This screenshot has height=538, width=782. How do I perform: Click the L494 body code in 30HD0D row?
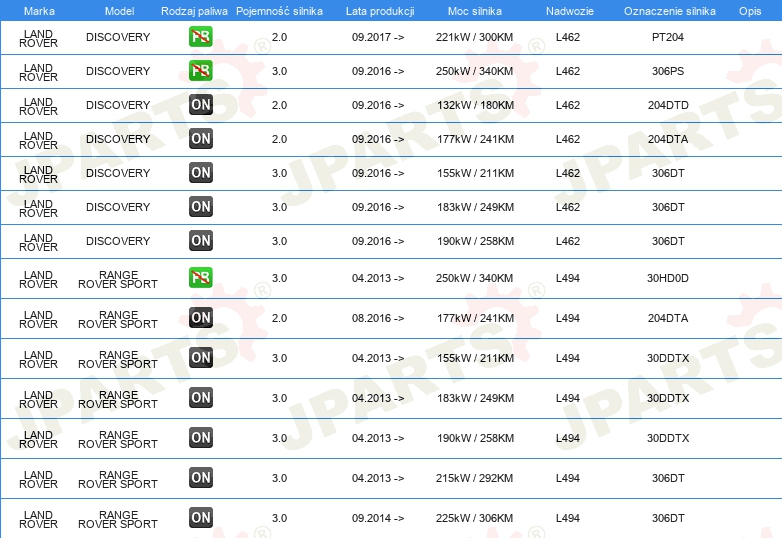pos(568,278)
